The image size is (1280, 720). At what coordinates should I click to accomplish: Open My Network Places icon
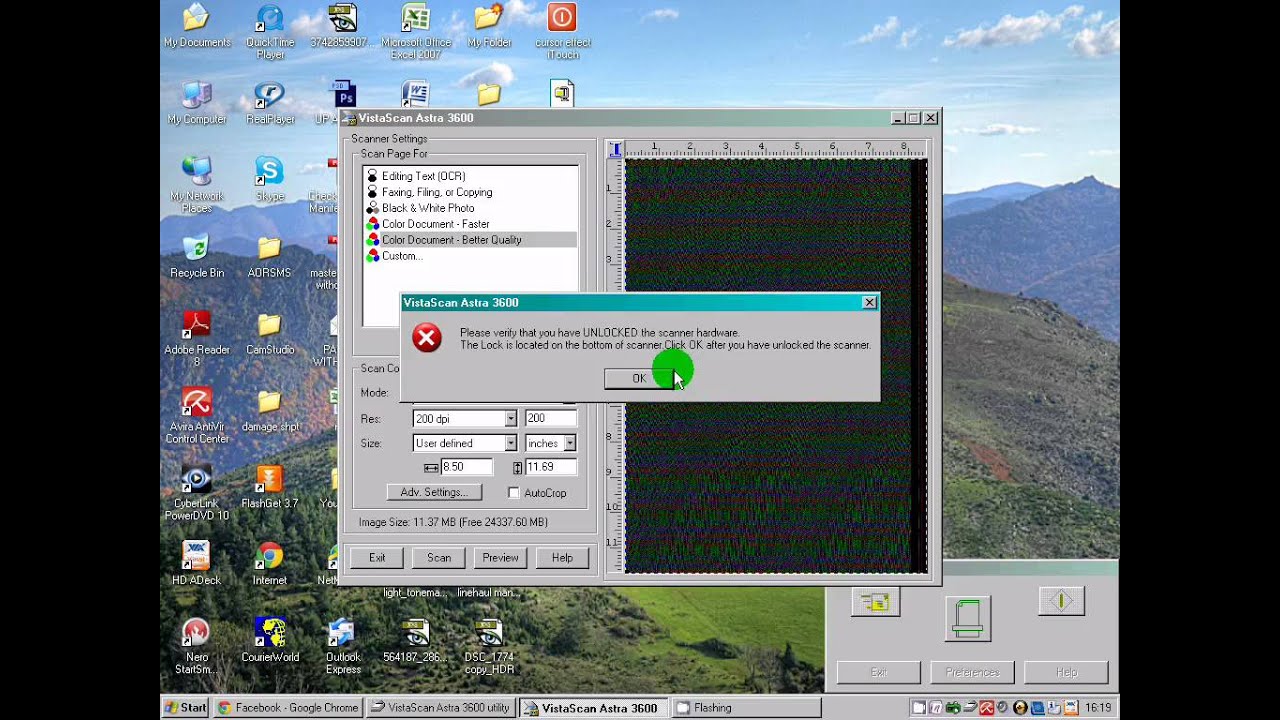pos(197,185)
